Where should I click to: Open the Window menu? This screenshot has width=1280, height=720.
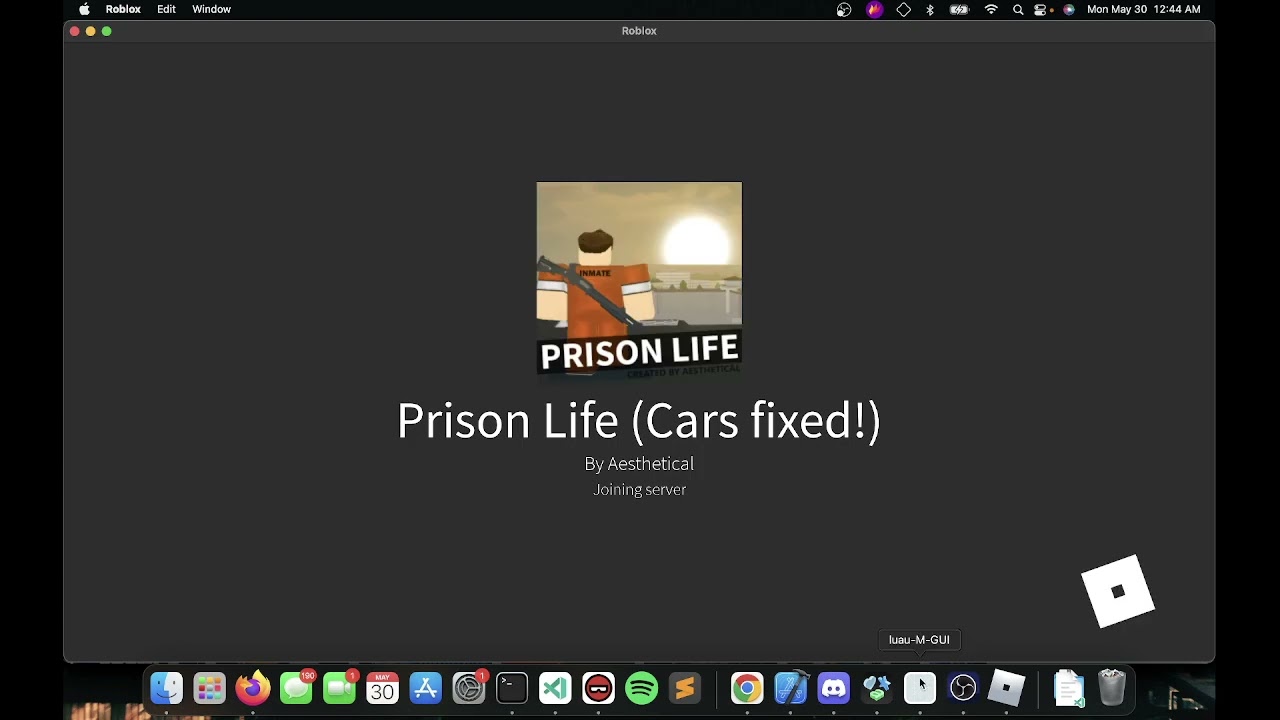pyautogui.click(x=211, y=9)
